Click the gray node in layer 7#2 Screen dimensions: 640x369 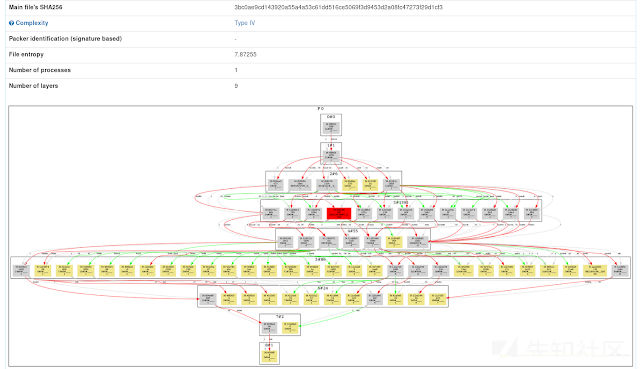(x=269, y=327)
